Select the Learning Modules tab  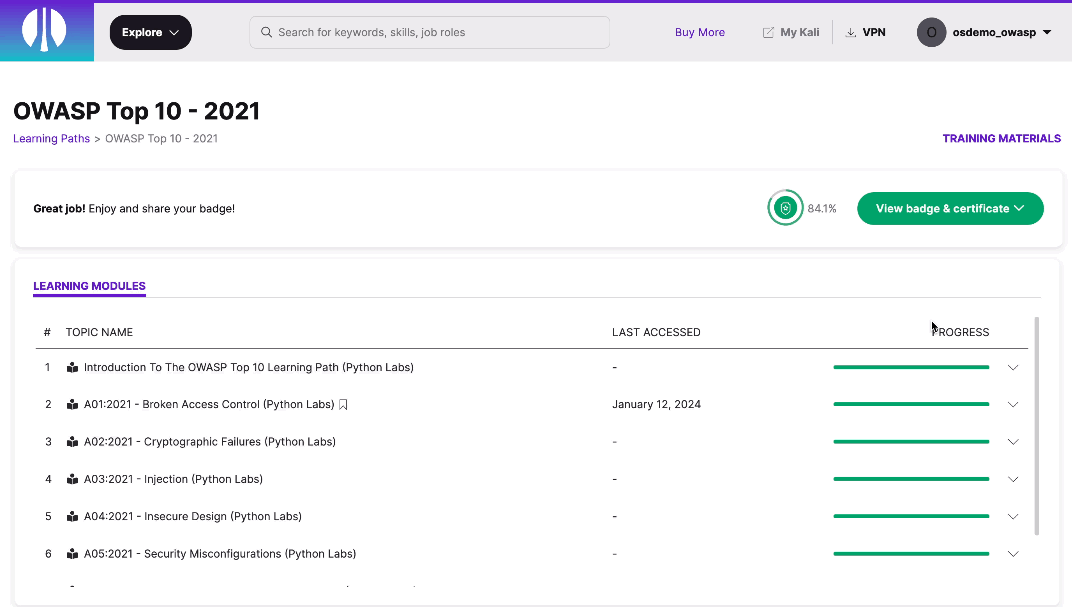[x=89, y=286]
